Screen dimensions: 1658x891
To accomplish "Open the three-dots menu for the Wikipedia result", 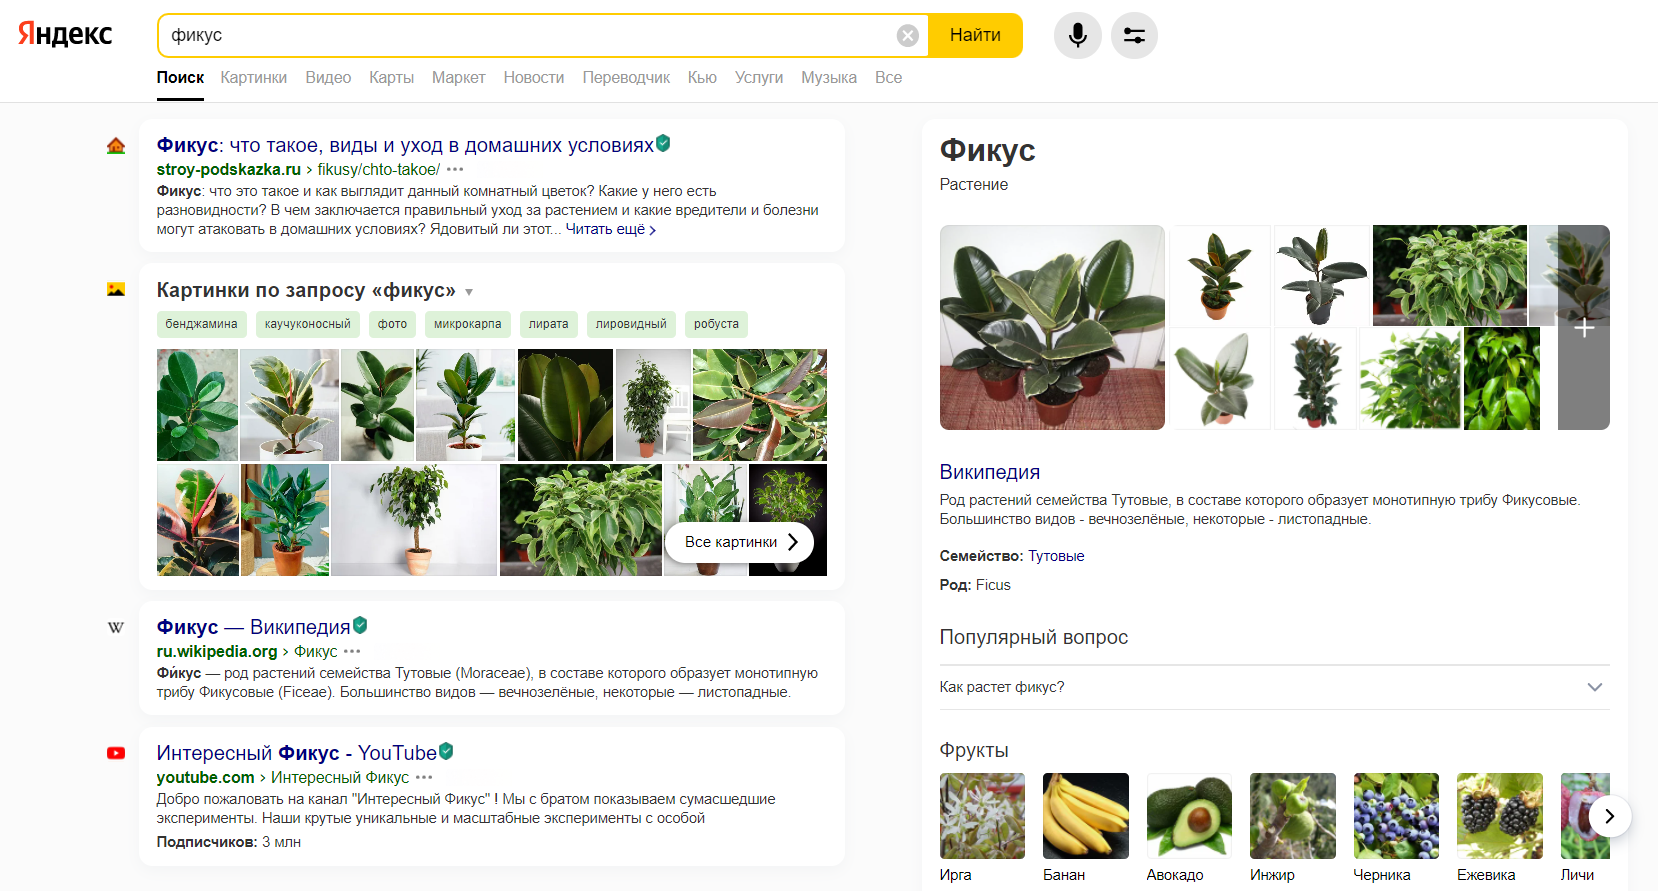I will 352,652.
